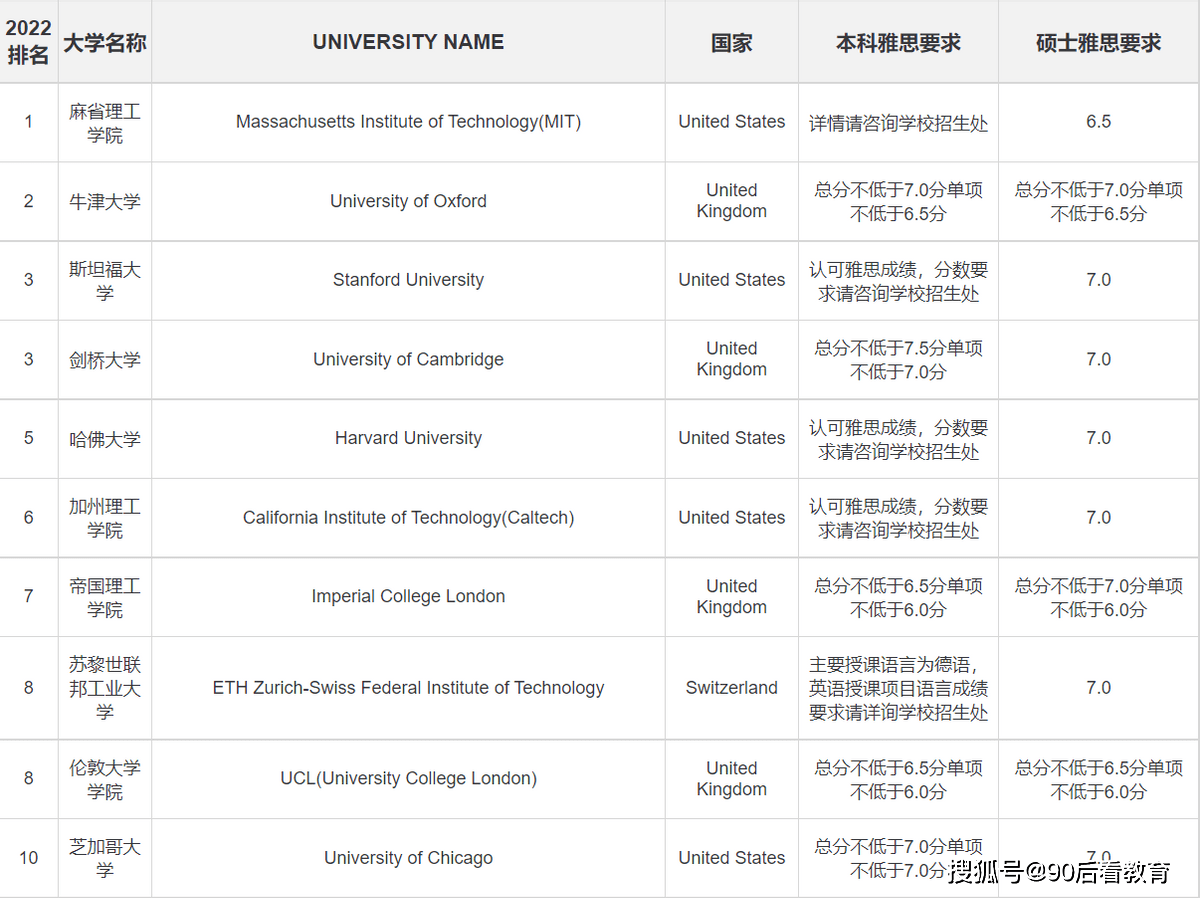Click the '本科雅思要求' column header
Image resolution: width=1200 pixels, height=898 pixels.
tap(898, 43)
